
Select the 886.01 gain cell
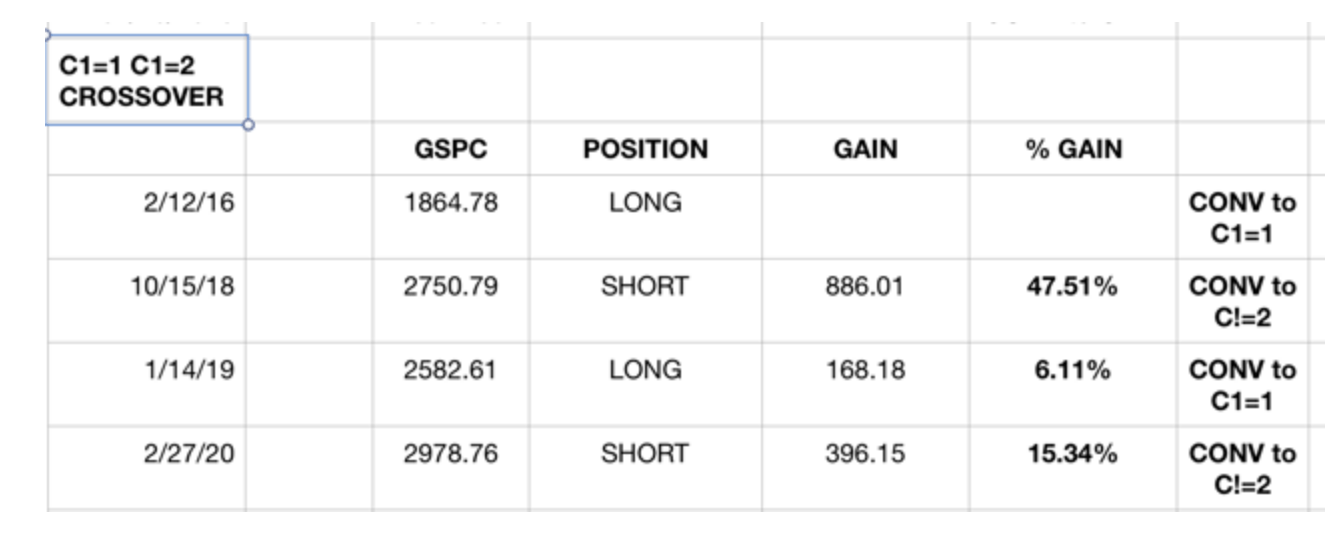click(x=865, y=286)
